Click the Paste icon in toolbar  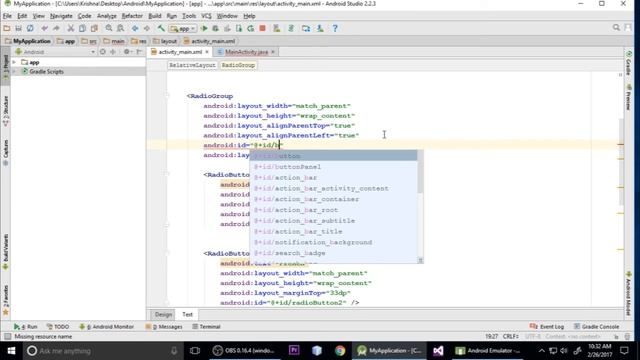(x=94, y=28)
